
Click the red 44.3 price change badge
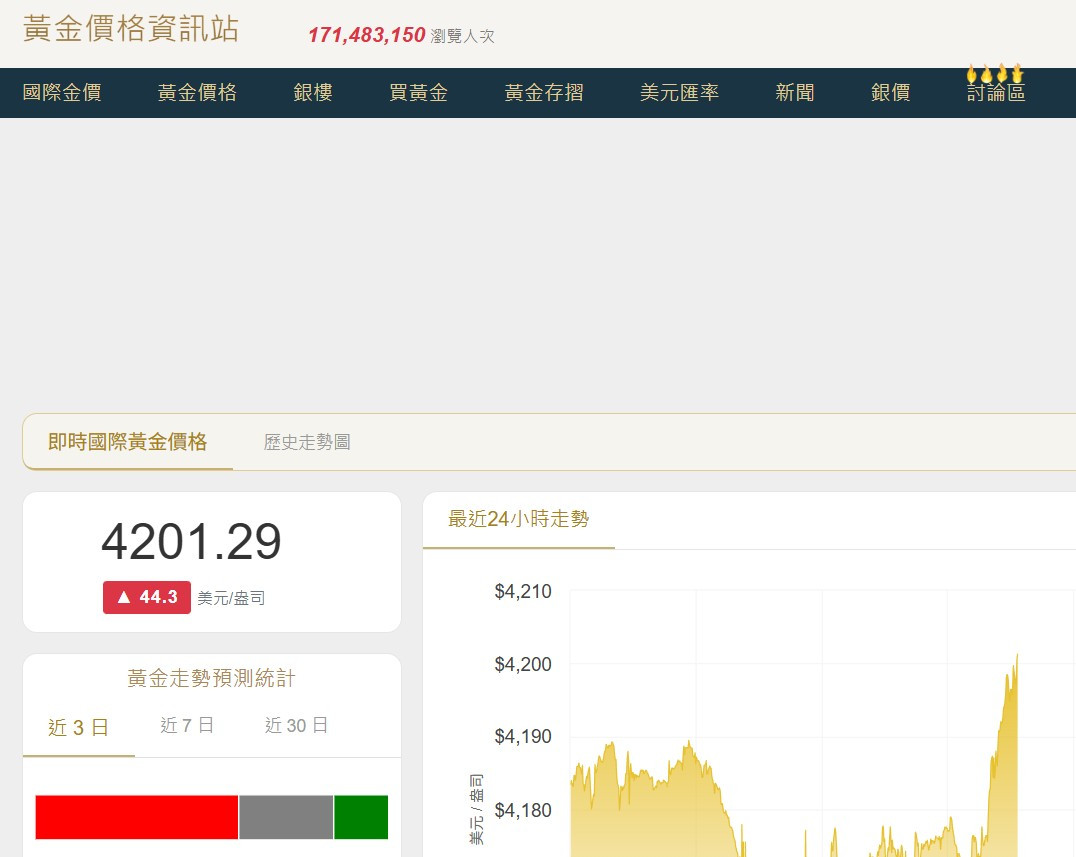click(147, 597)
